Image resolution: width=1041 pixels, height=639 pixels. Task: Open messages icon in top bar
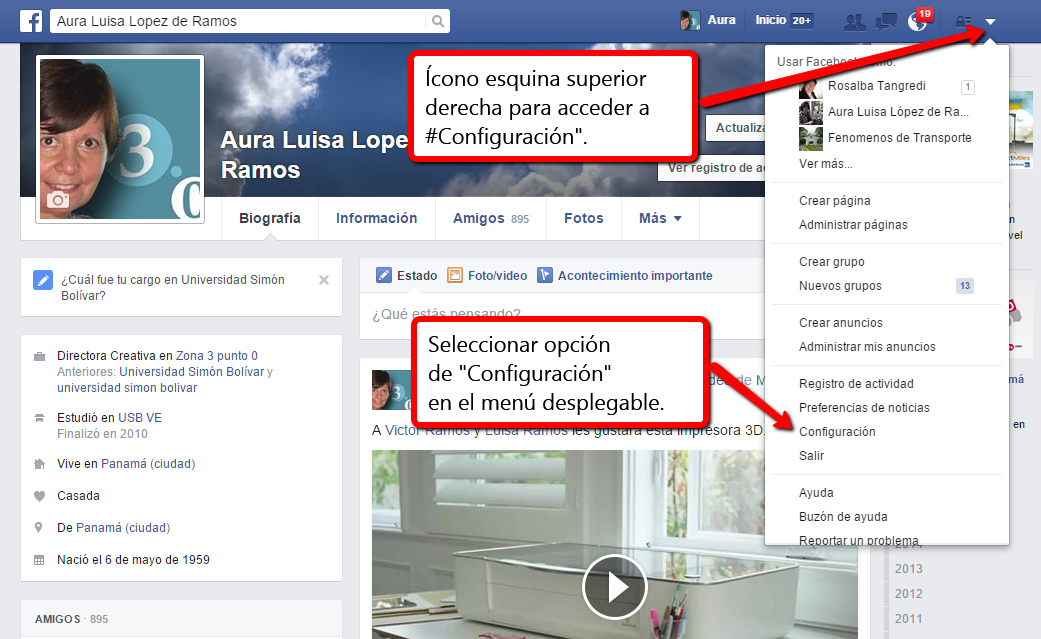pyautogui.click(x=886, y=22)
